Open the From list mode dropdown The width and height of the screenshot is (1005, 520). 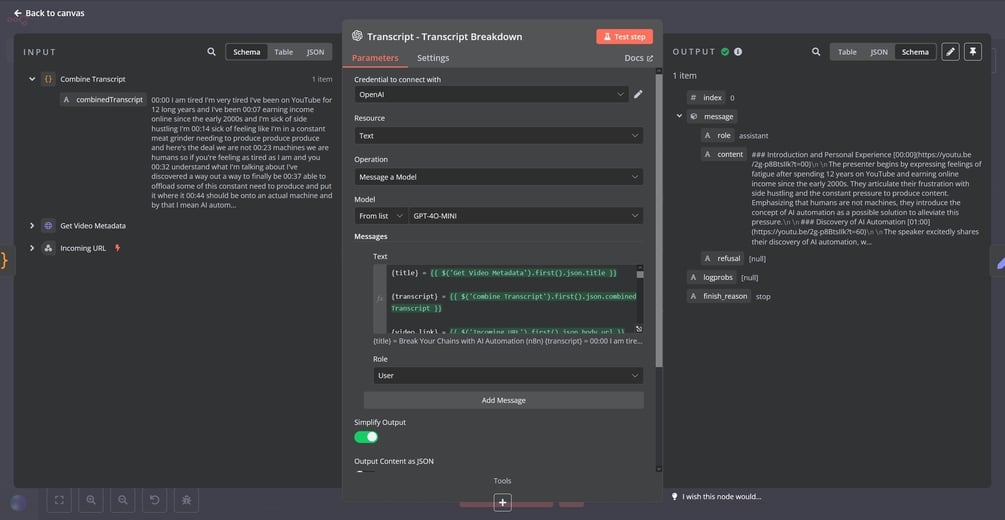[x=381, y=216]
